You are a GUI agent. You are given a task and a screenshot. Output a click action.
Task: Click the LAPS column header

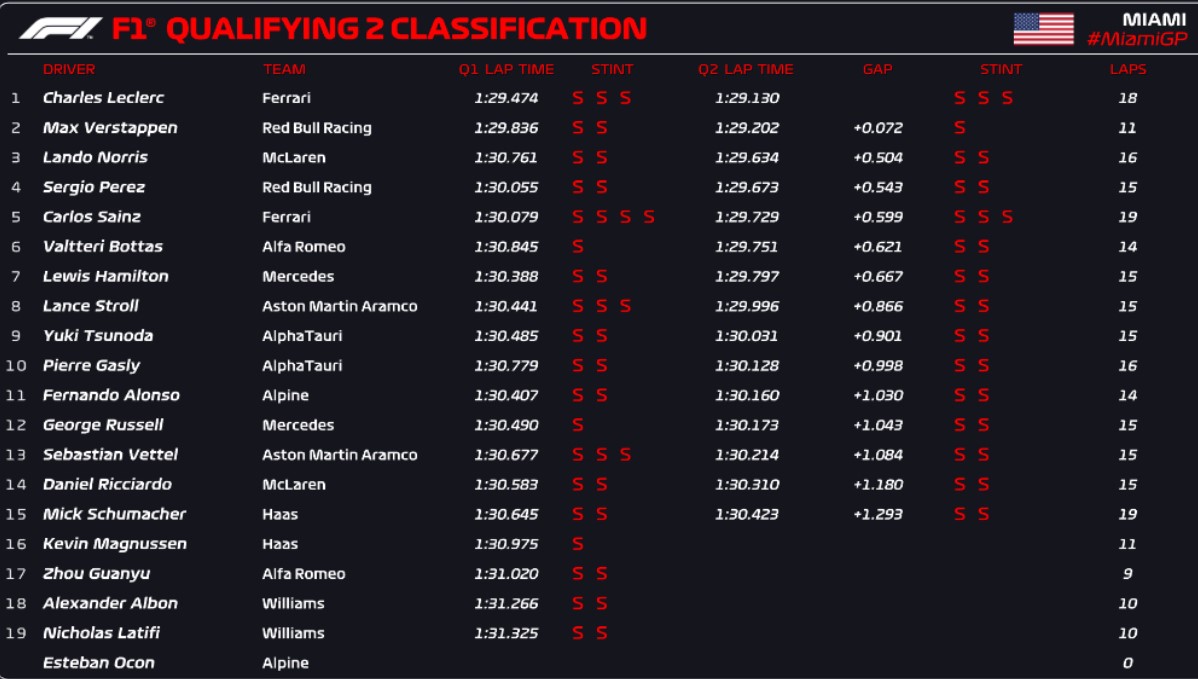tap(1128, 70)
